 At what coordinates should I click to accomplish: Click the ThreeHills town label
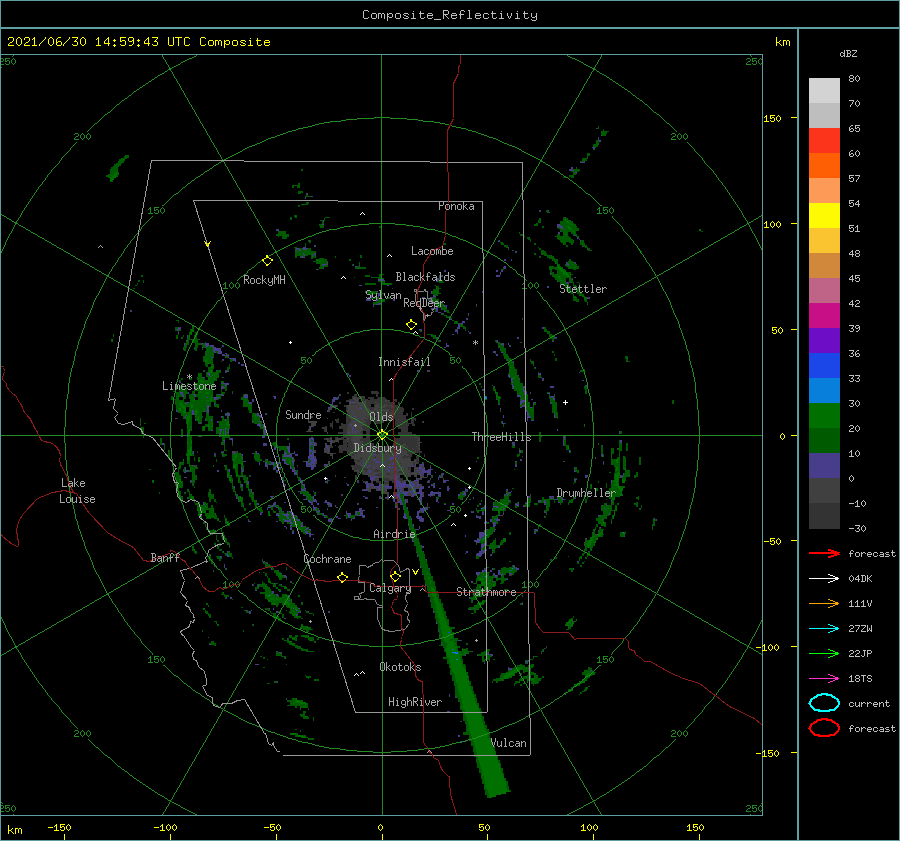click(x=502, y=437)
